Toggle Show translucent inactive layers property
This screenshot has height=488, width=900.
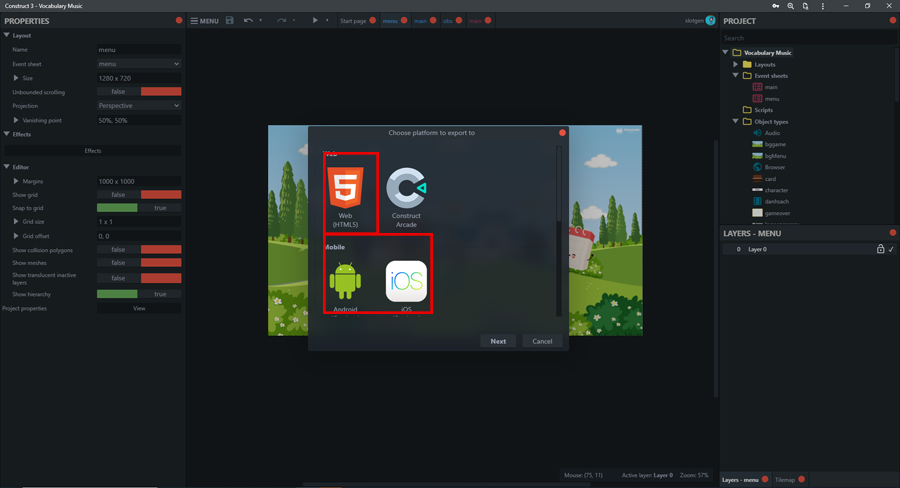point(139,278)
